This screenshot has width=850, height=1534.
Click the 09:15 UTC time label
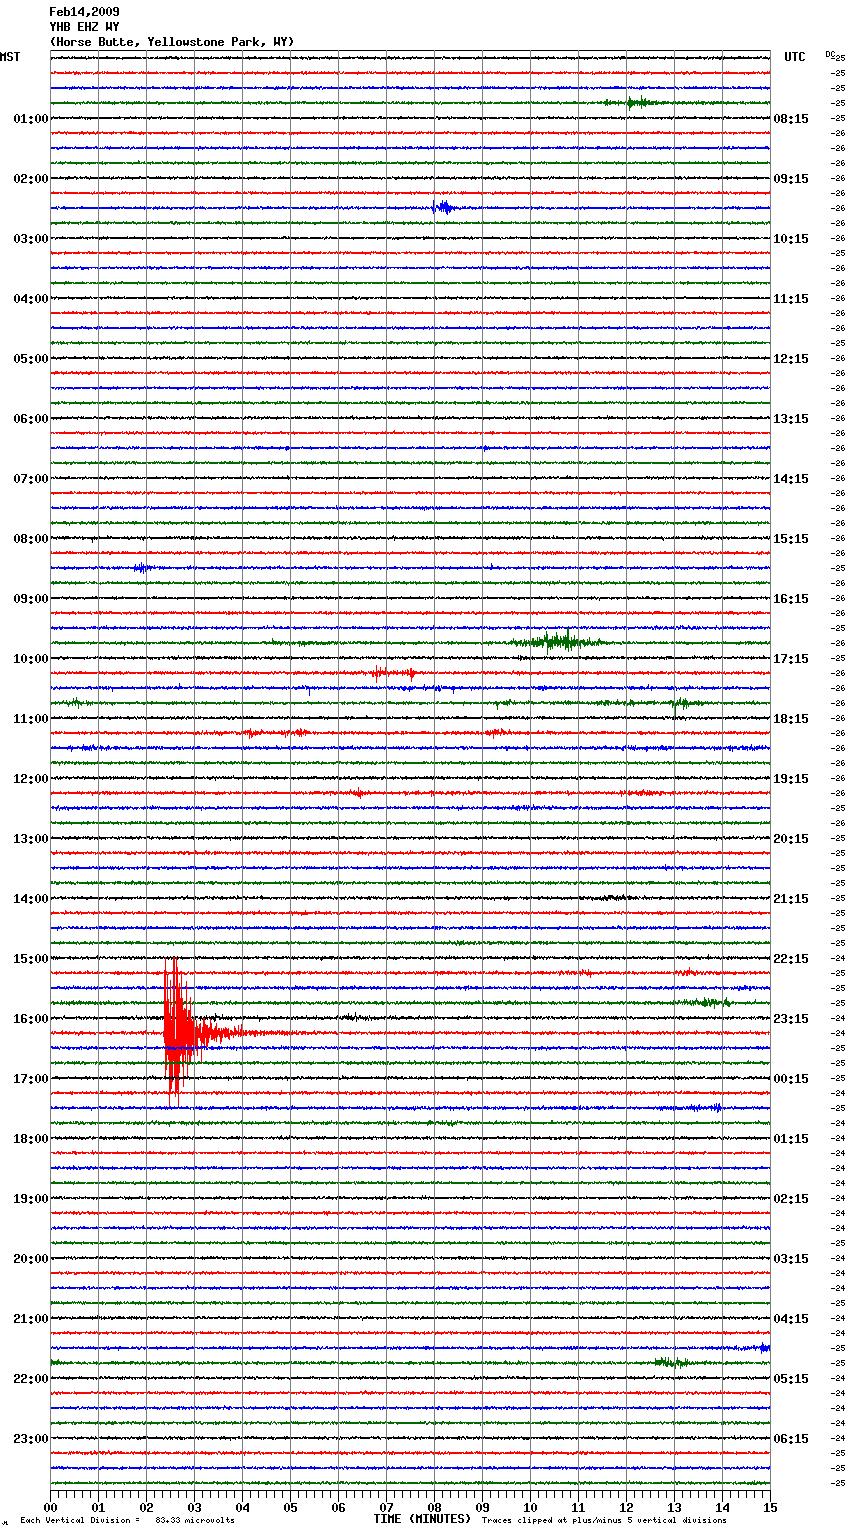(x=791, y=179)
